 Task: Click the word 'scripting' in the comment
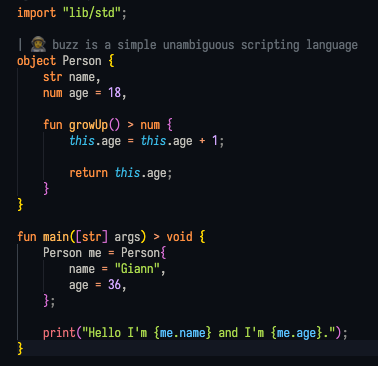[x=270, y=45]
